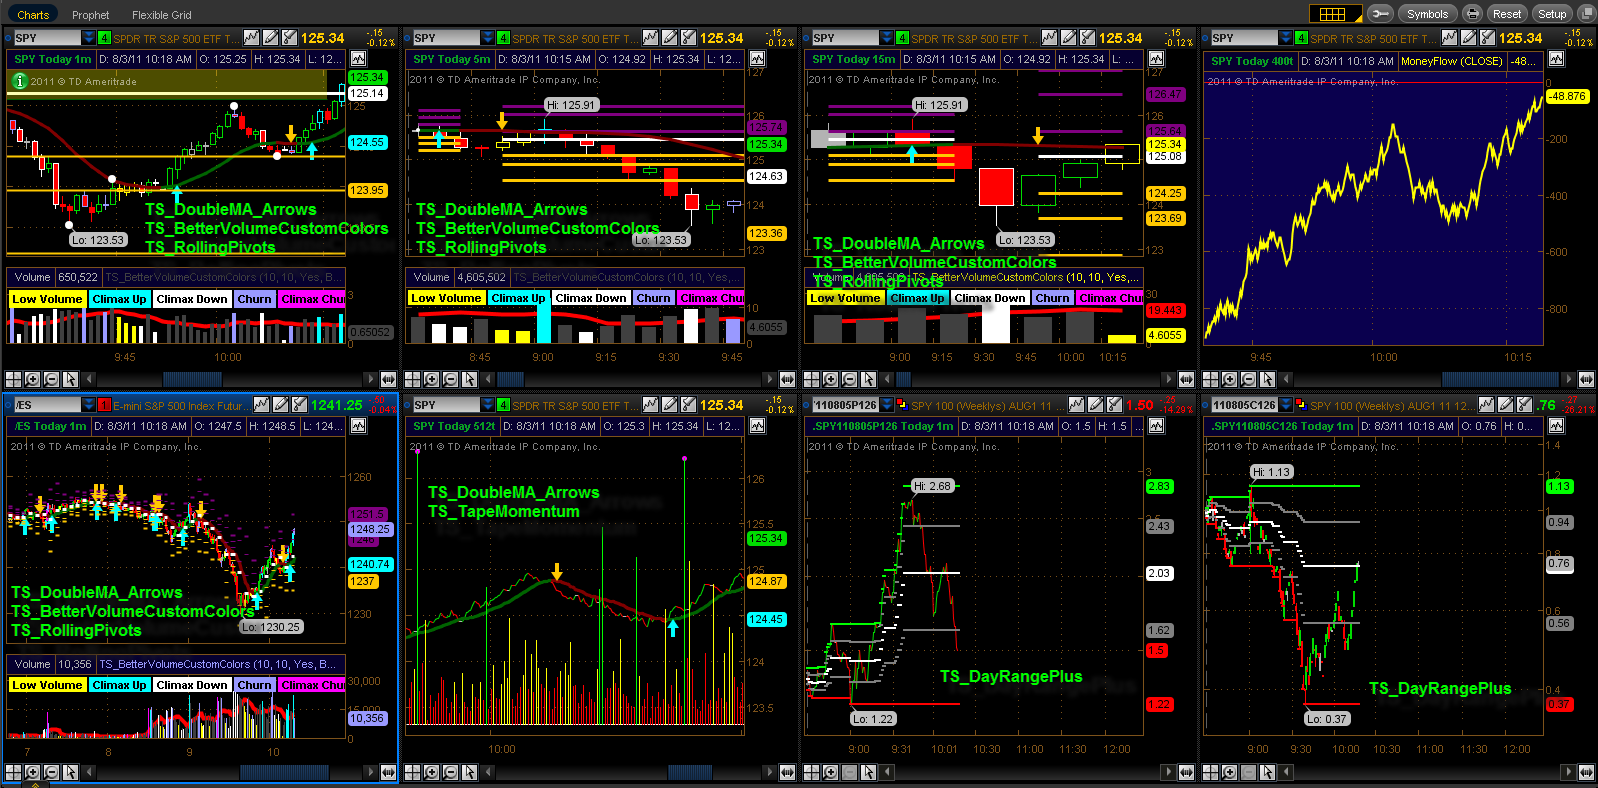This screenshot has height=788, width=1598.
Task: Click green link badge 4 in the SPY 1m chart
Action: pyautogui.click(x=104, y=38)
